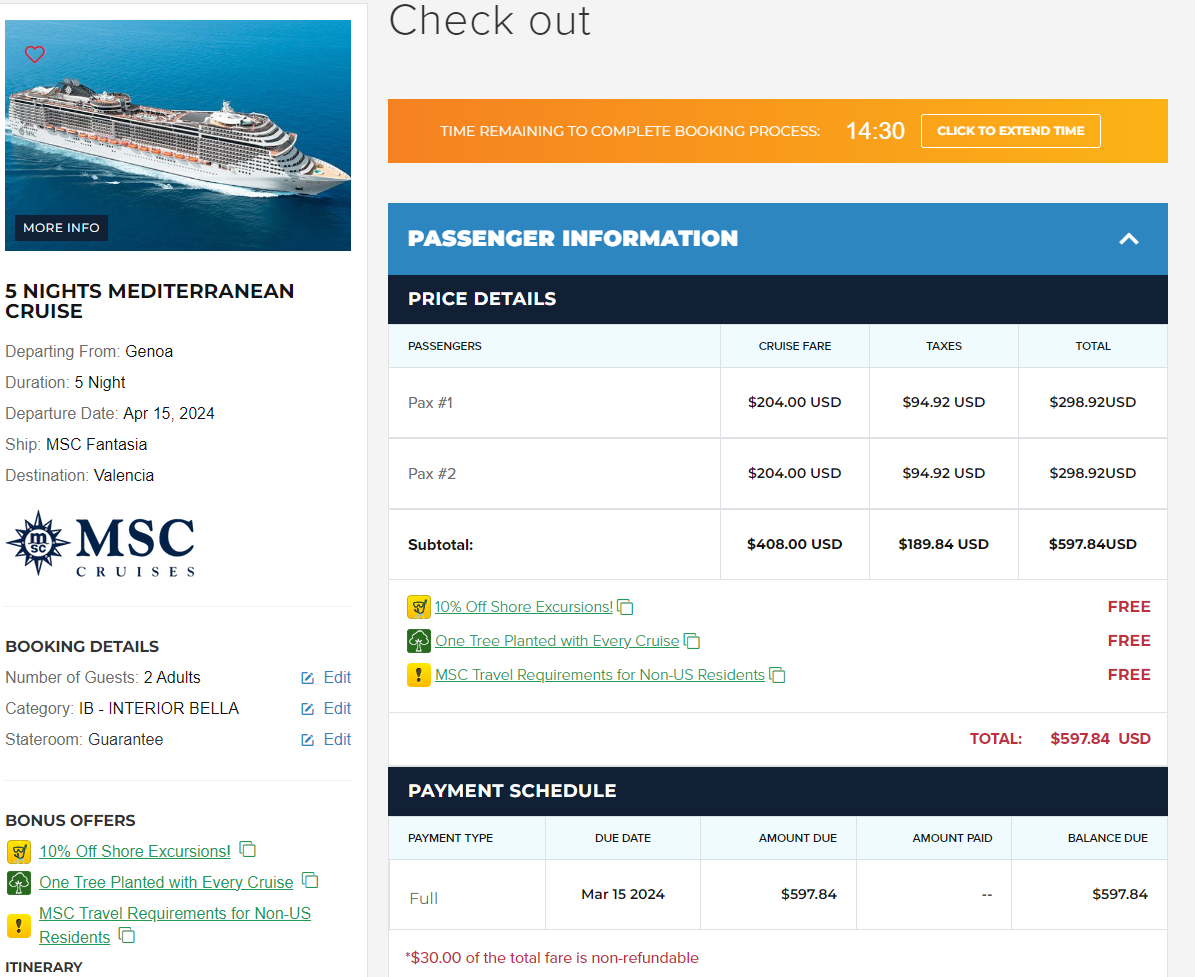Click the Cruise Fare column header
This screenshot has width=1195, height=977.
(x=795, y=346)
